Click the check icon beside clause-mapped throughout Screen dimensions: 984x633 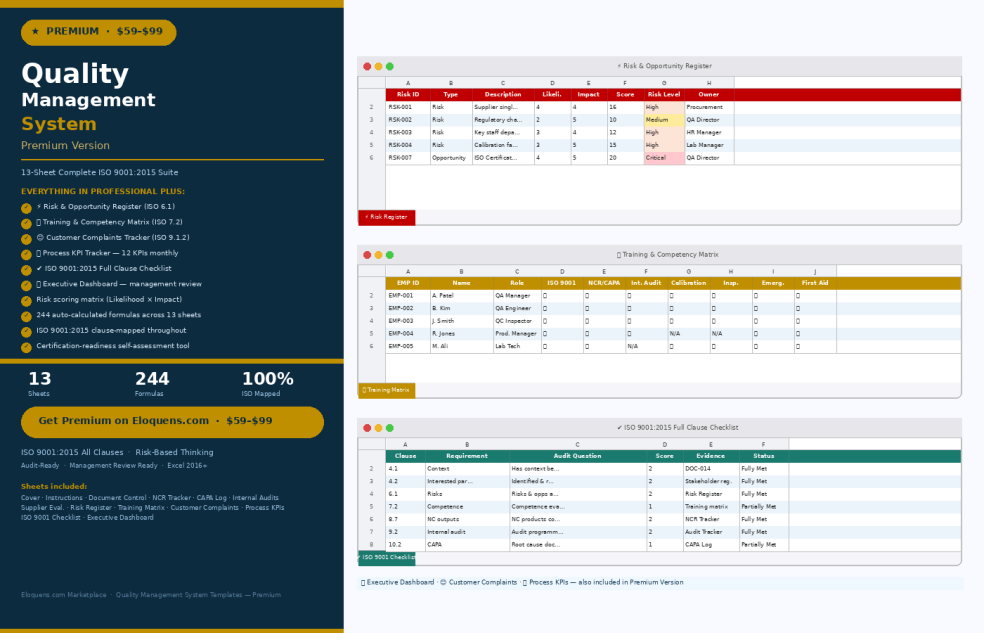pyautogui.click(x=26, y=332)
